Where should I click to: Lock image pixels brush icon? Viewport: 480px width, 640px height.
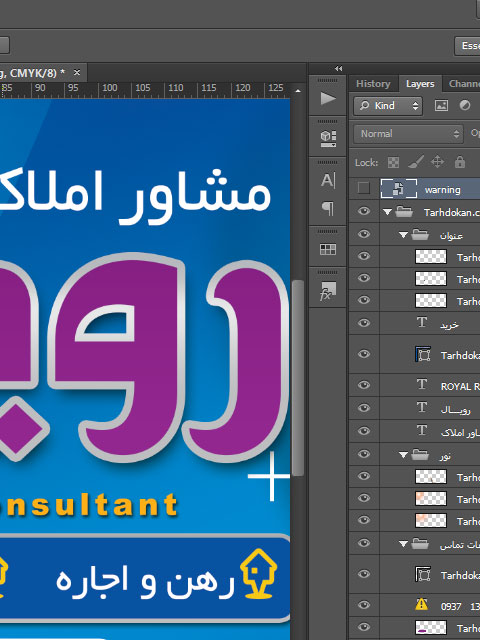pos(416,162)
